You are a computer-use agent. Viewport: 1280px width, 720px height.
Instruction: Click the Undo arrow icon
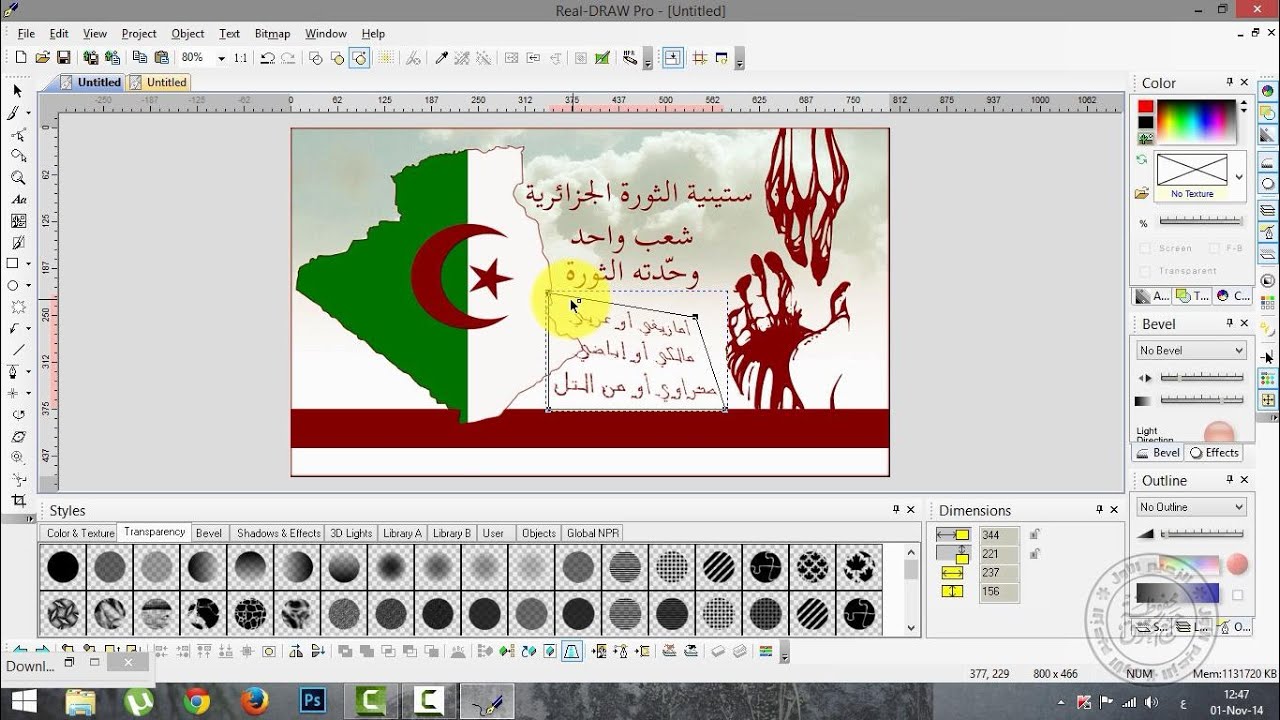(x=267, y=58)
